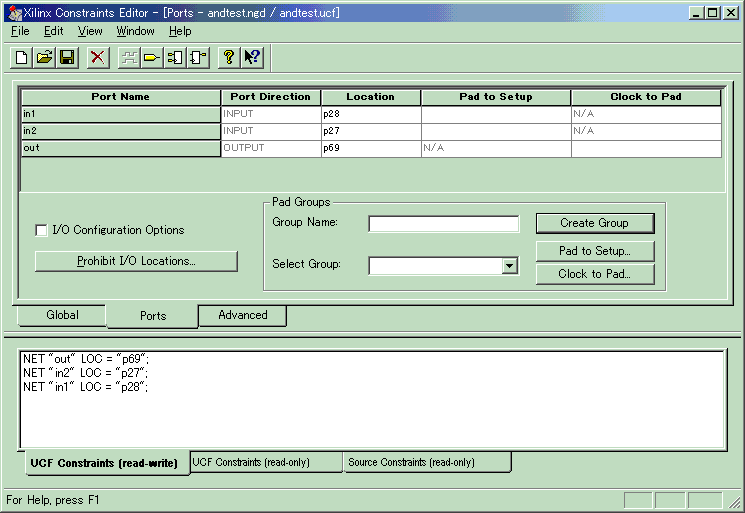Click the clock-to-pad toolbar icon
The image size is (745, 513).
(x=199, y=58)
